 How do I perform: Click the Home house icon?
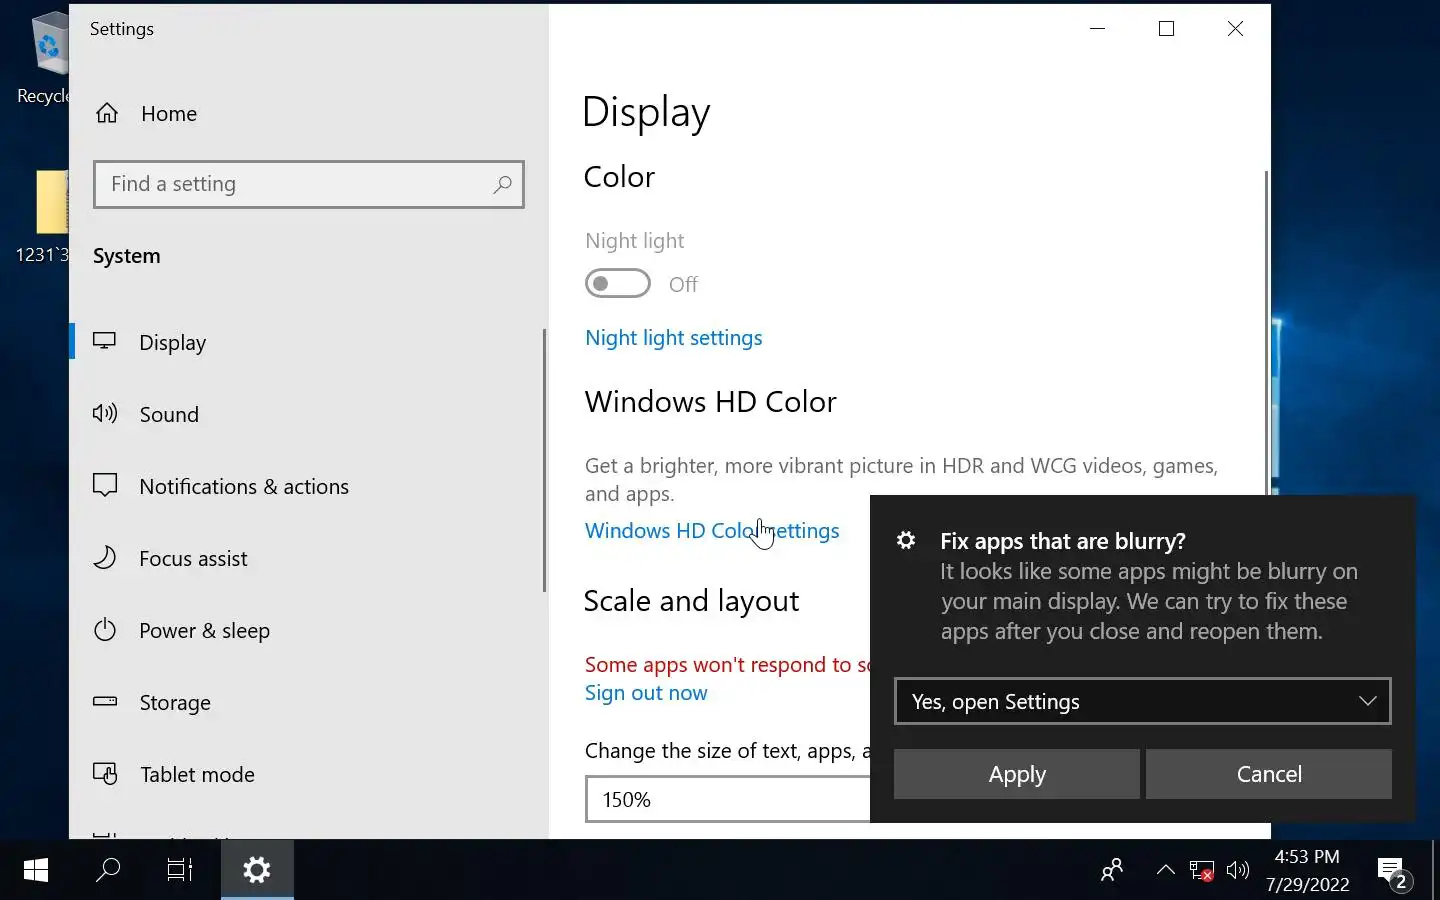pyautogui.click(x=107, y=114)
